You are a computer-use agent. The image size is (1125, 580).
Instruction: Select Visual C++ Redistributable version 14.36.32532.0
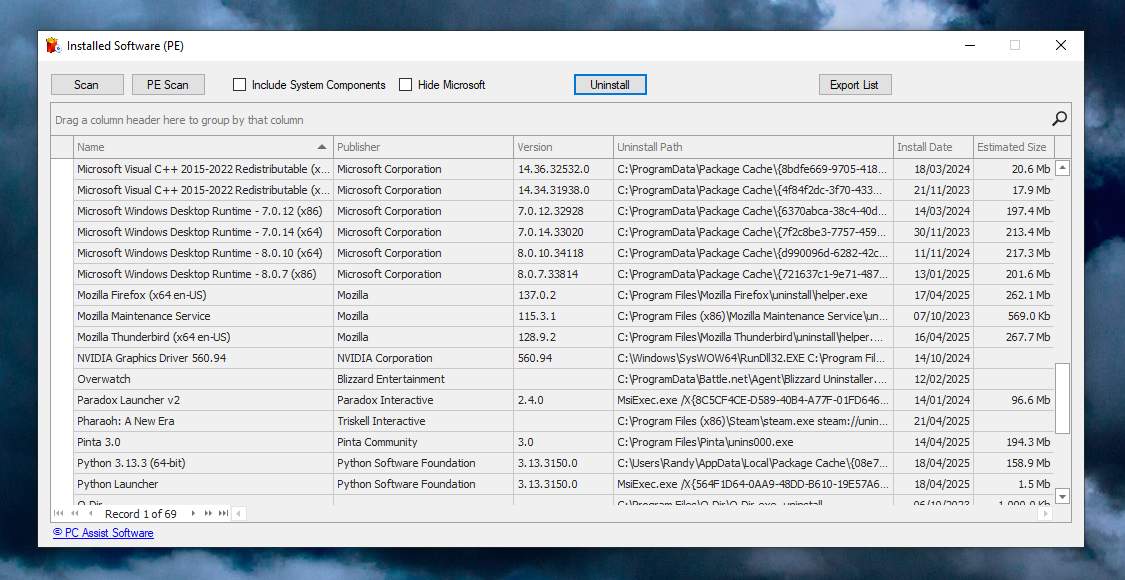point(564,169)
